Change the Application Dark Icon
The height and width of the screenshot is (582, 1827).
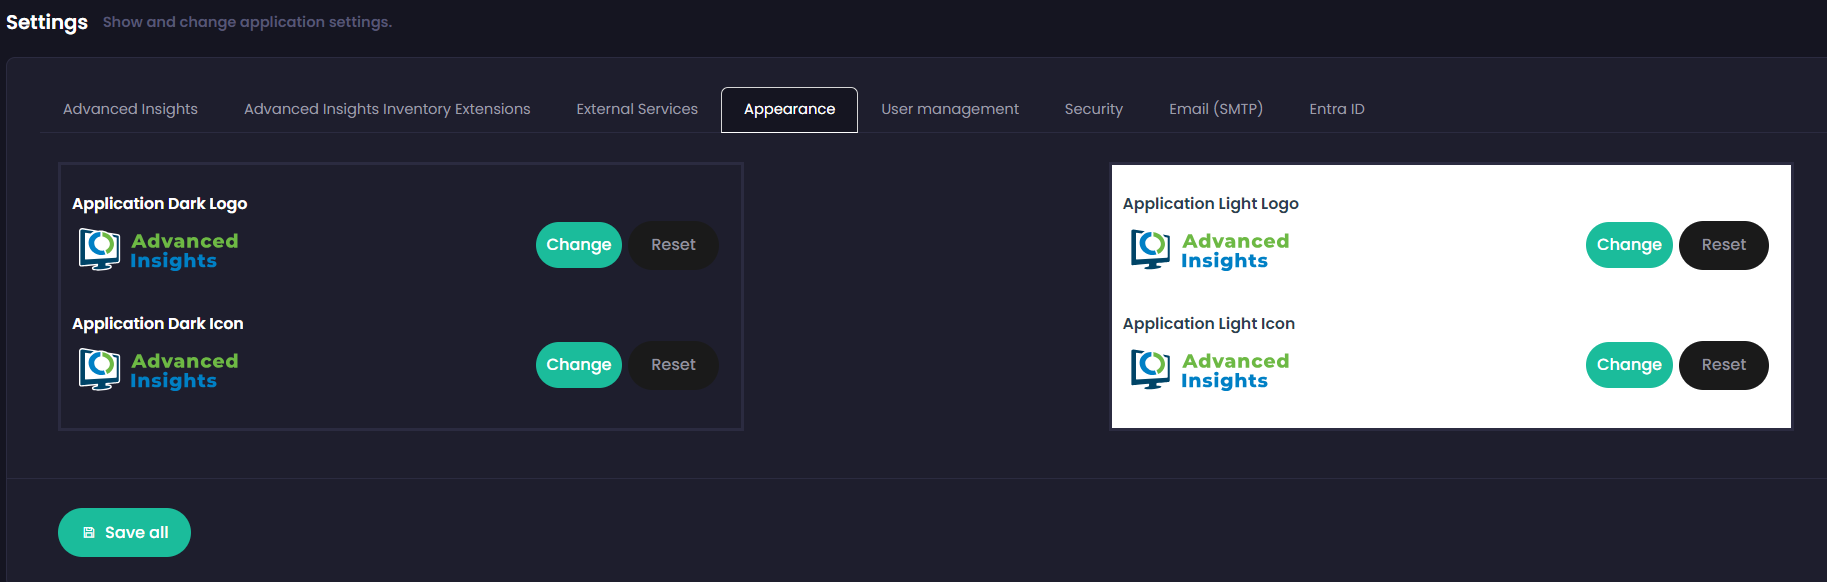coord(578,365)
